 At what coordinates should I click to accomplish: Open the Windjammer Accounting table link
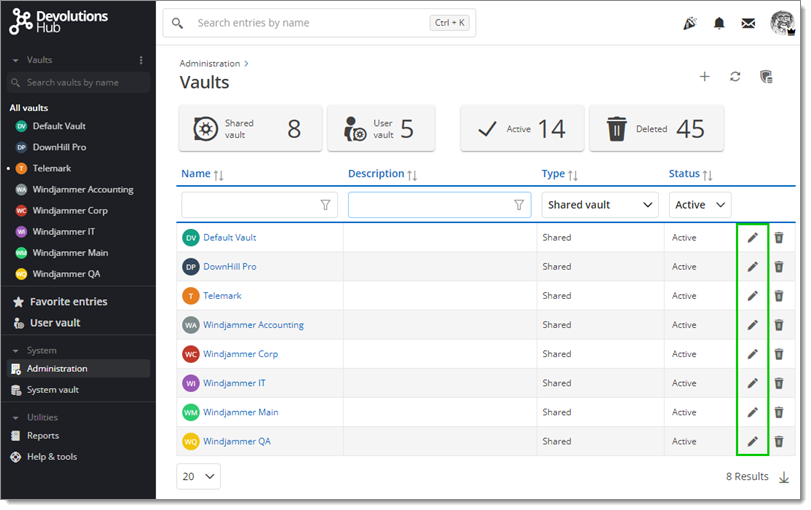coord(253,325)
